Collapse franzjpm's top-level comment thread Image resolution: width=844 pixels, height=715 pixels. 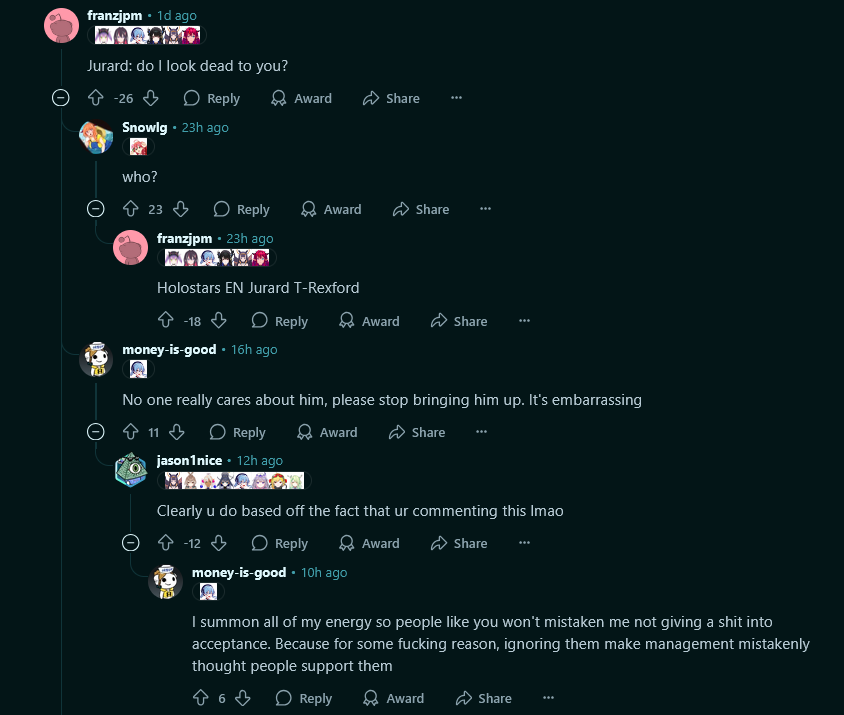61,98
